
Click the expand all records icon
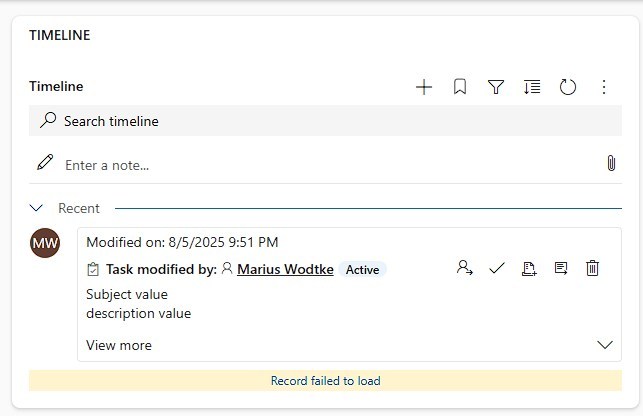point(532,87)
